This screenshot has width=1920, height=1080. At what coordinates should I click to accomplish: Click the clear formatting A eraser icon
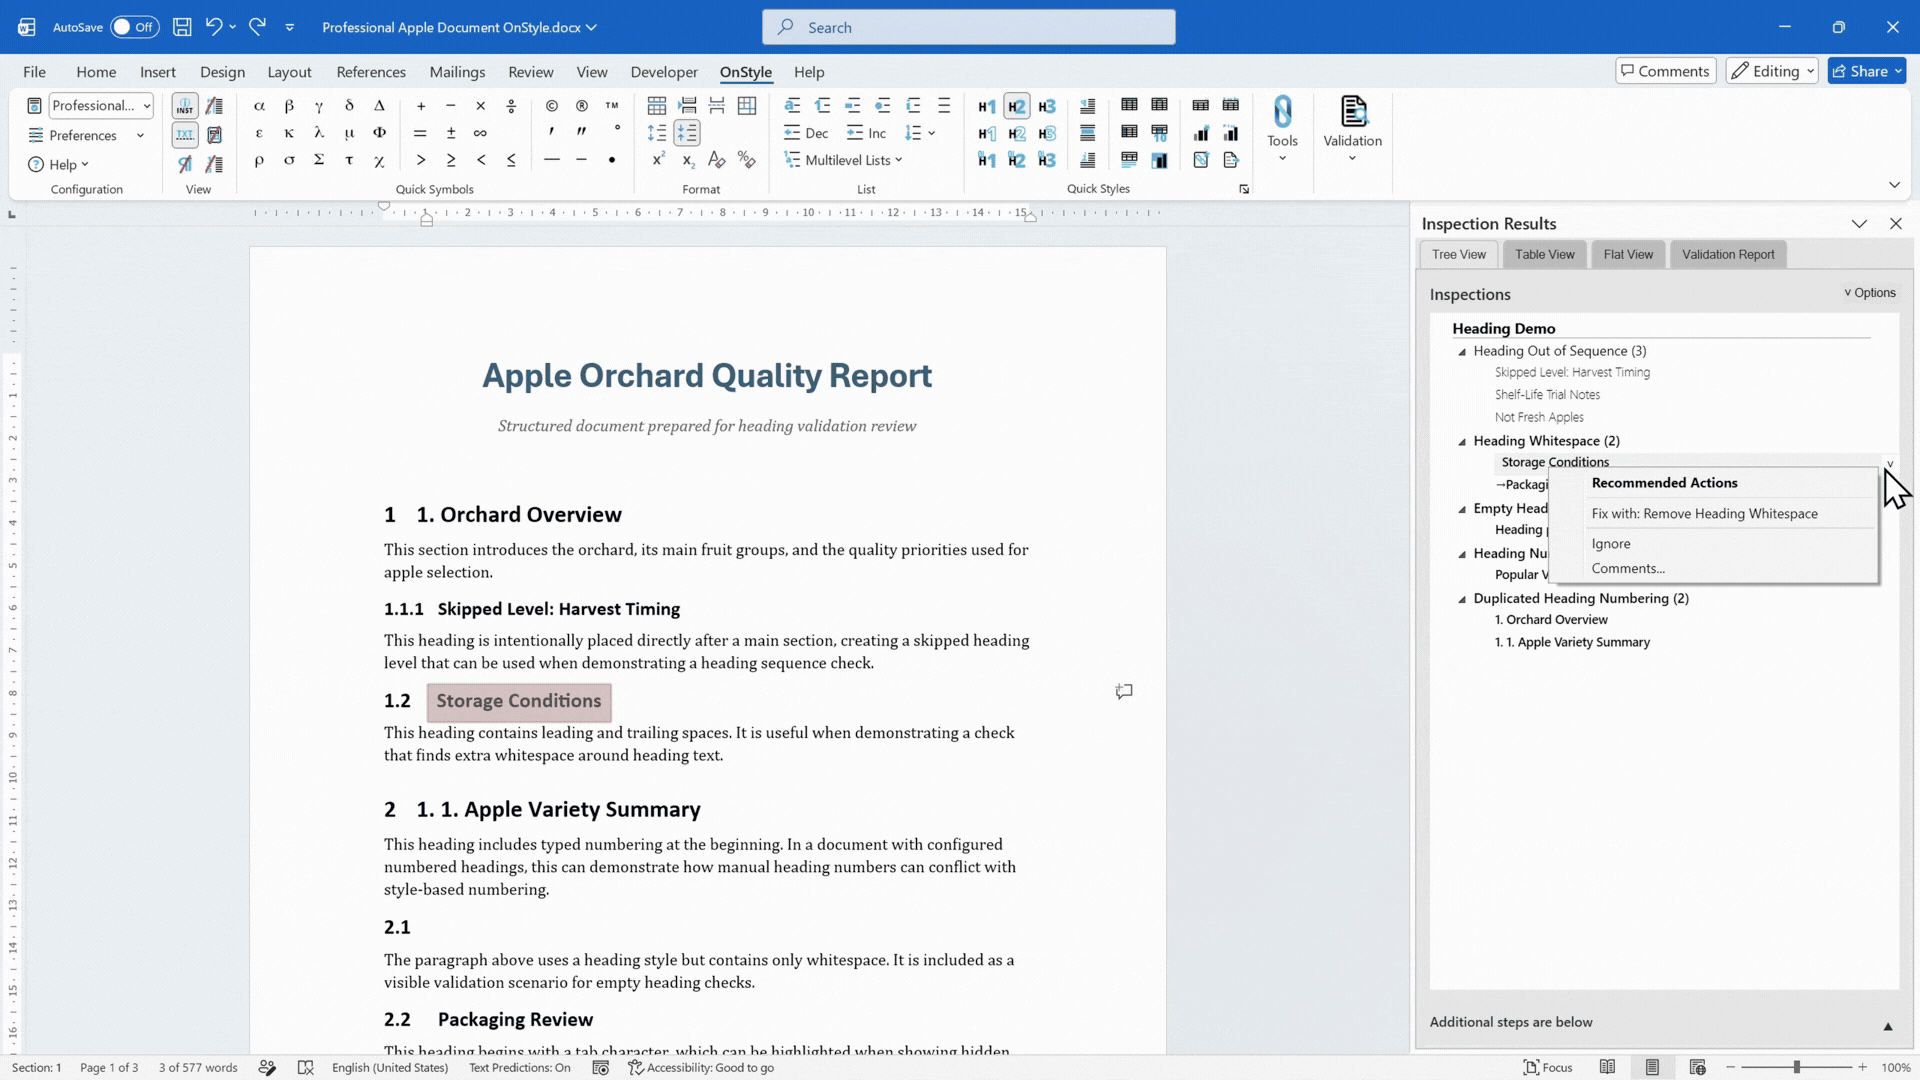tap(717, 160)
